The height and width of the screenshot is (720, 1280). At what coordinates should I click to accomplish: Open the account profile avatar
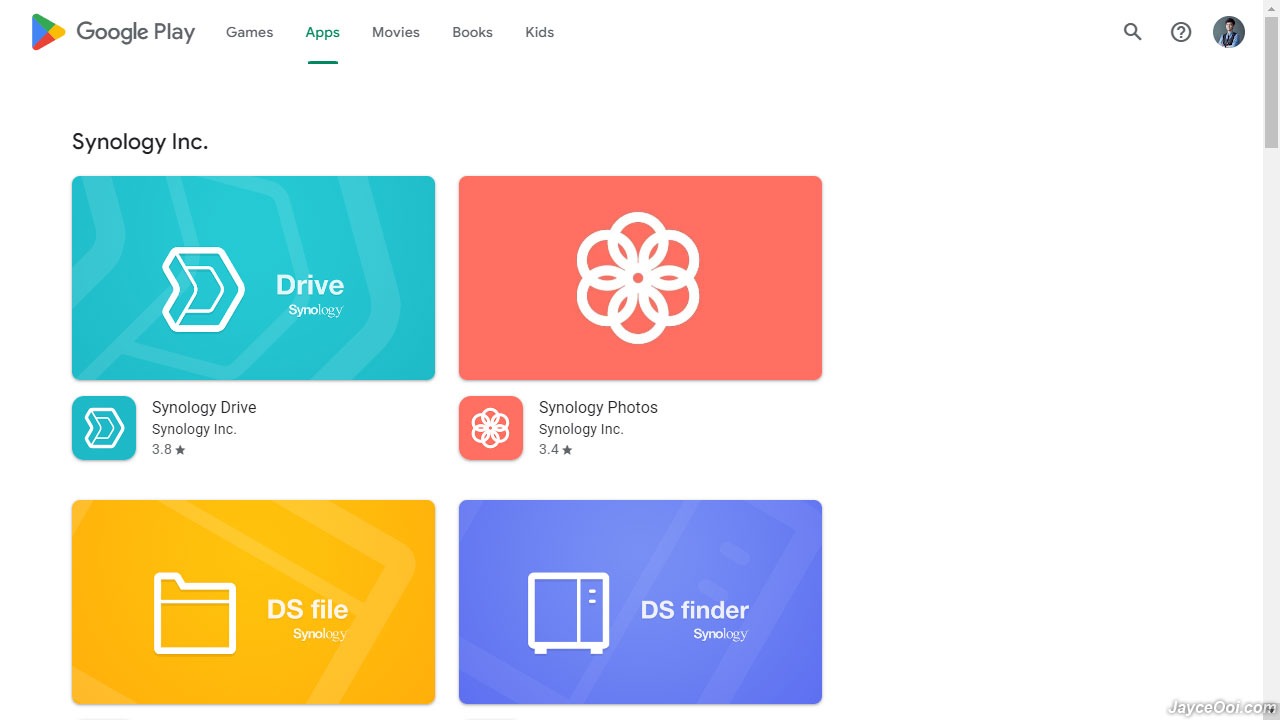[x=1229, y=32]
